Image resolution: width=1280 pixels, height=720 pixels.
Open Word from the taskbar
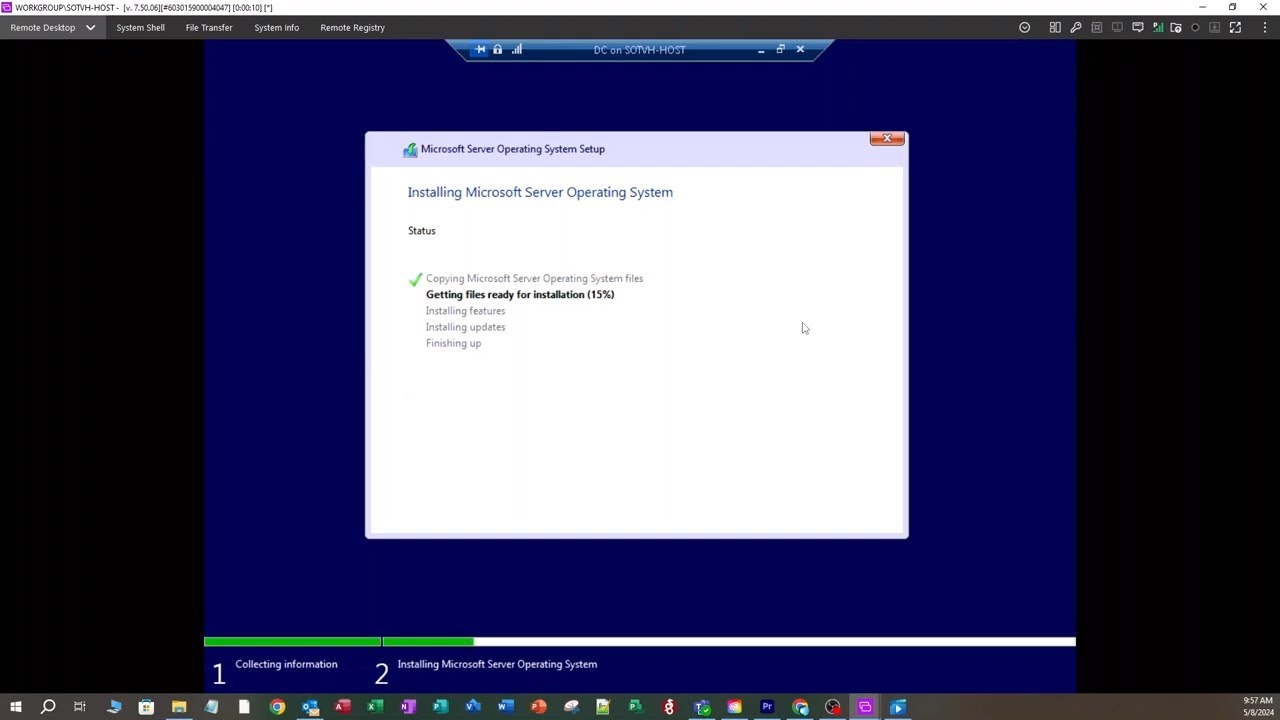click(506, 708)
